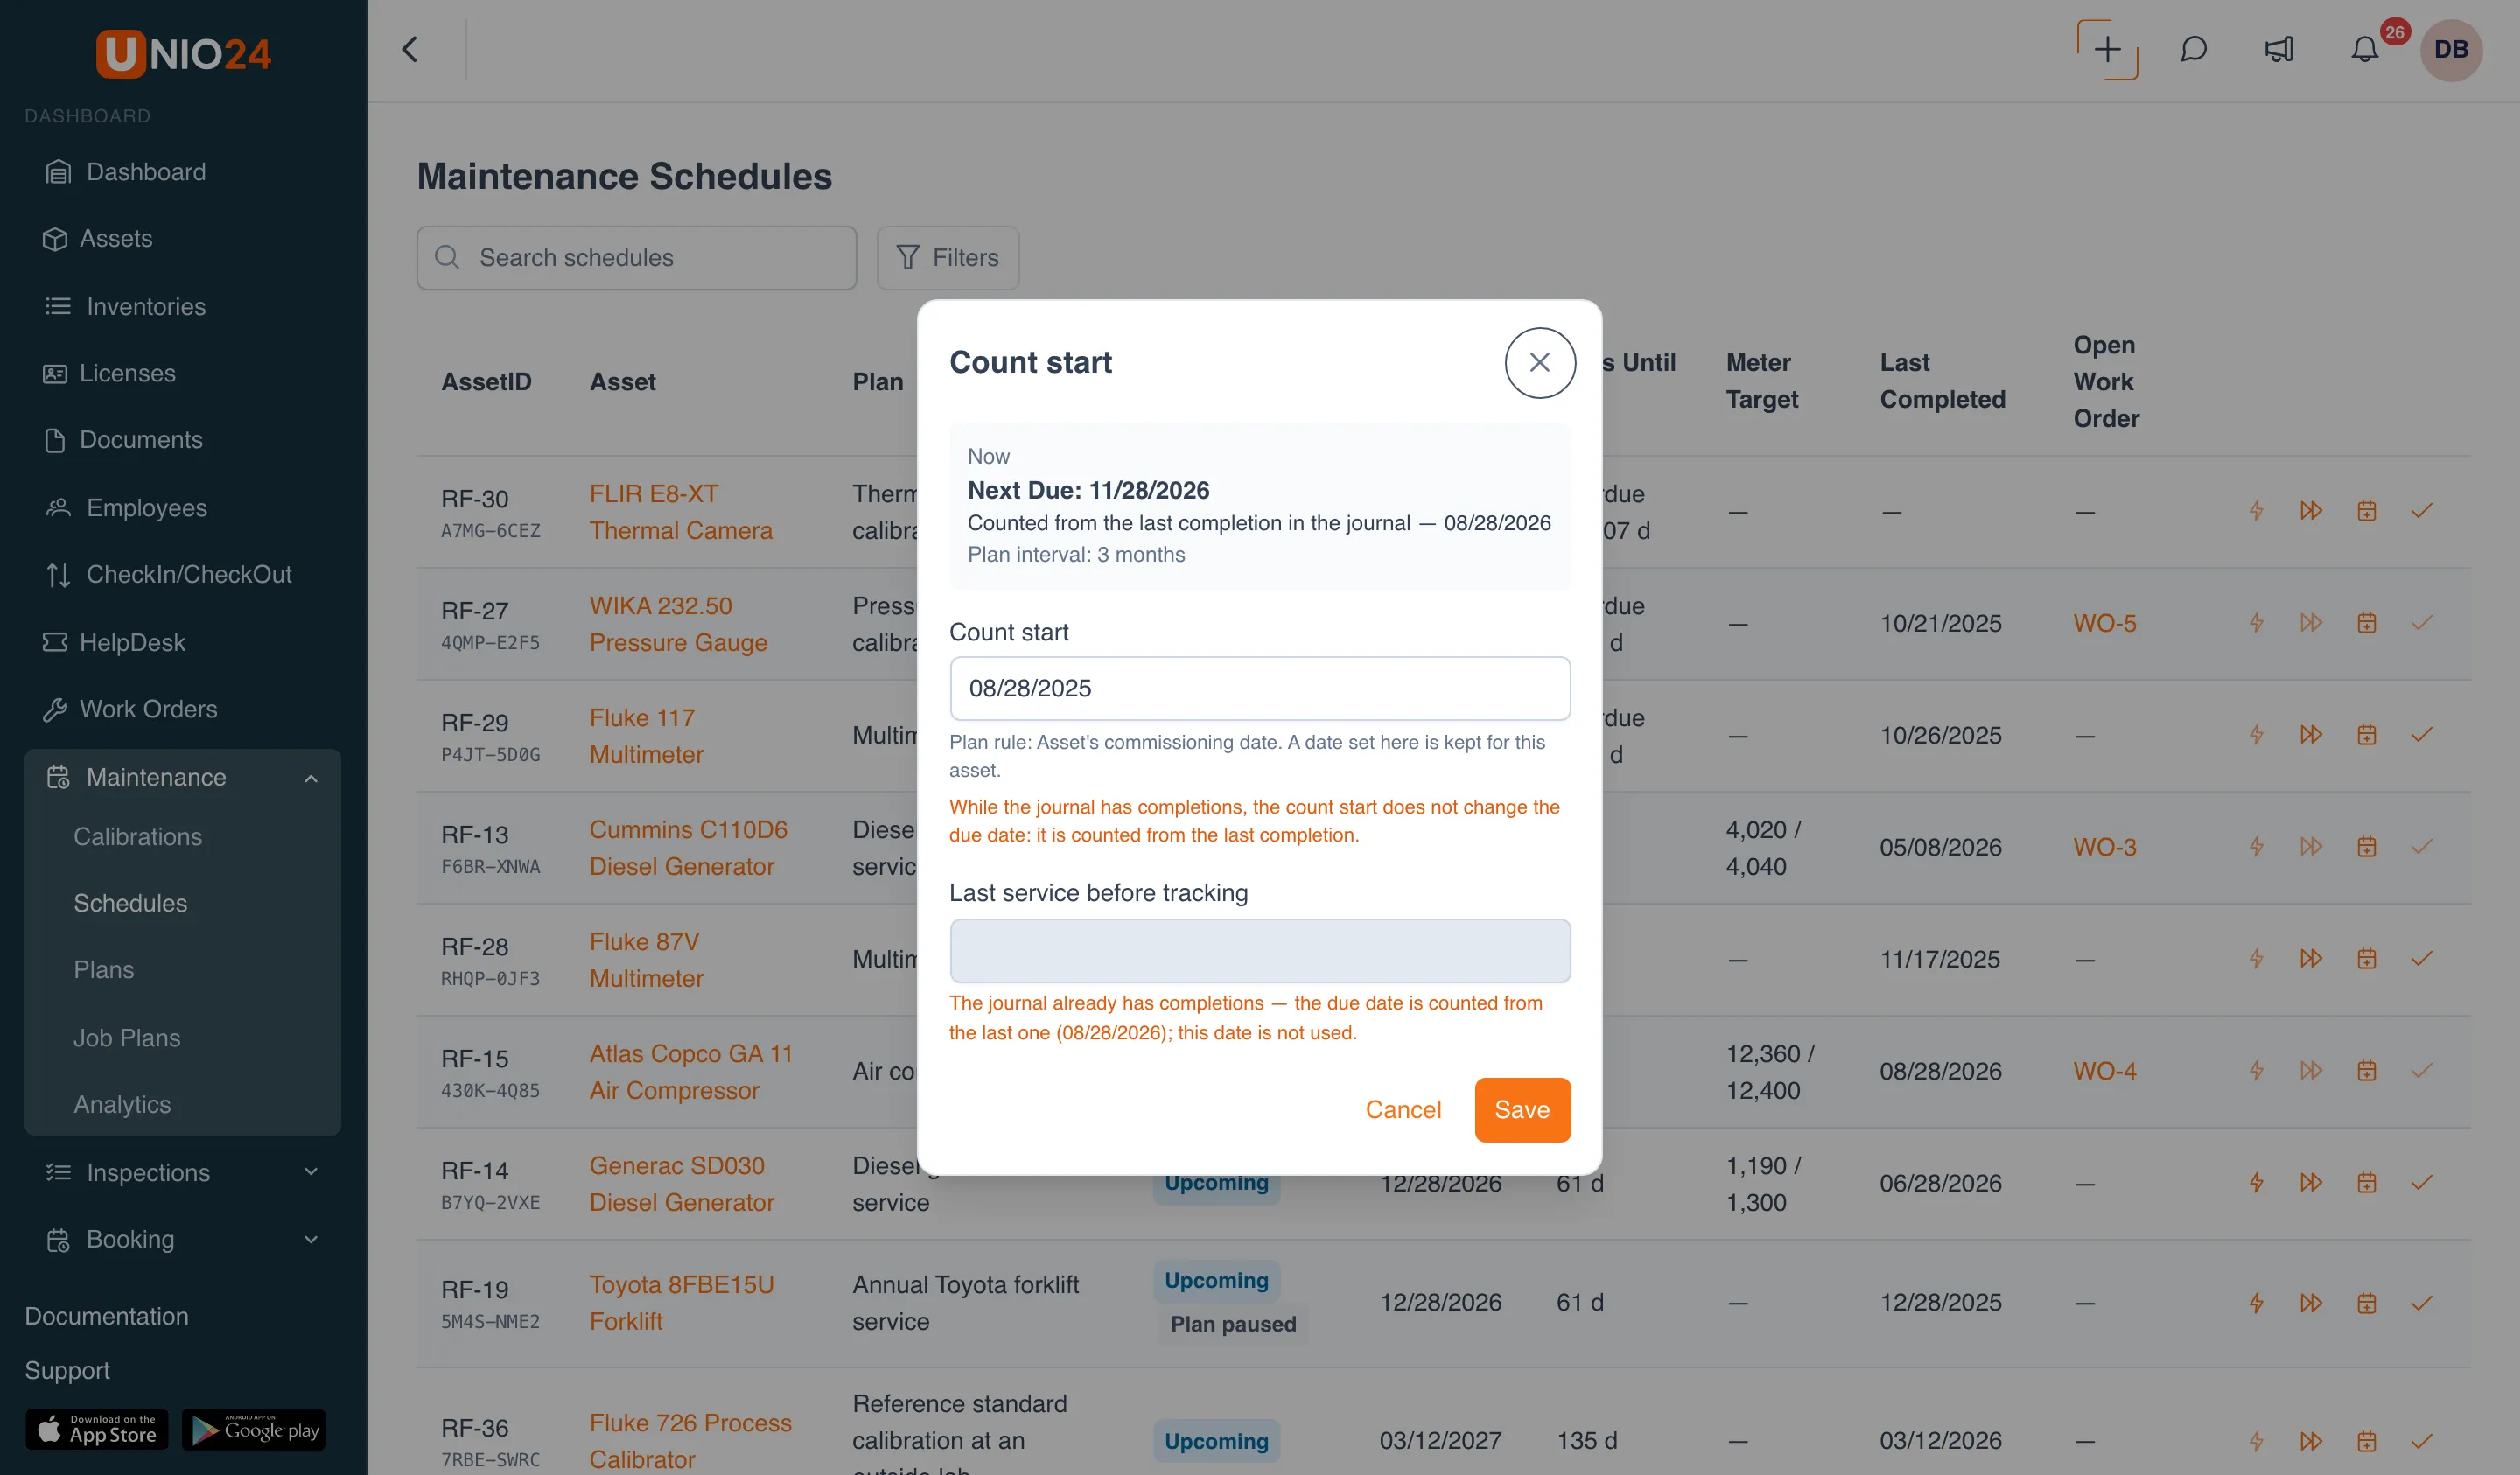
Task: Open Calibrations under Maintenance
Action: pyautogui.click(x=138, y=837)
